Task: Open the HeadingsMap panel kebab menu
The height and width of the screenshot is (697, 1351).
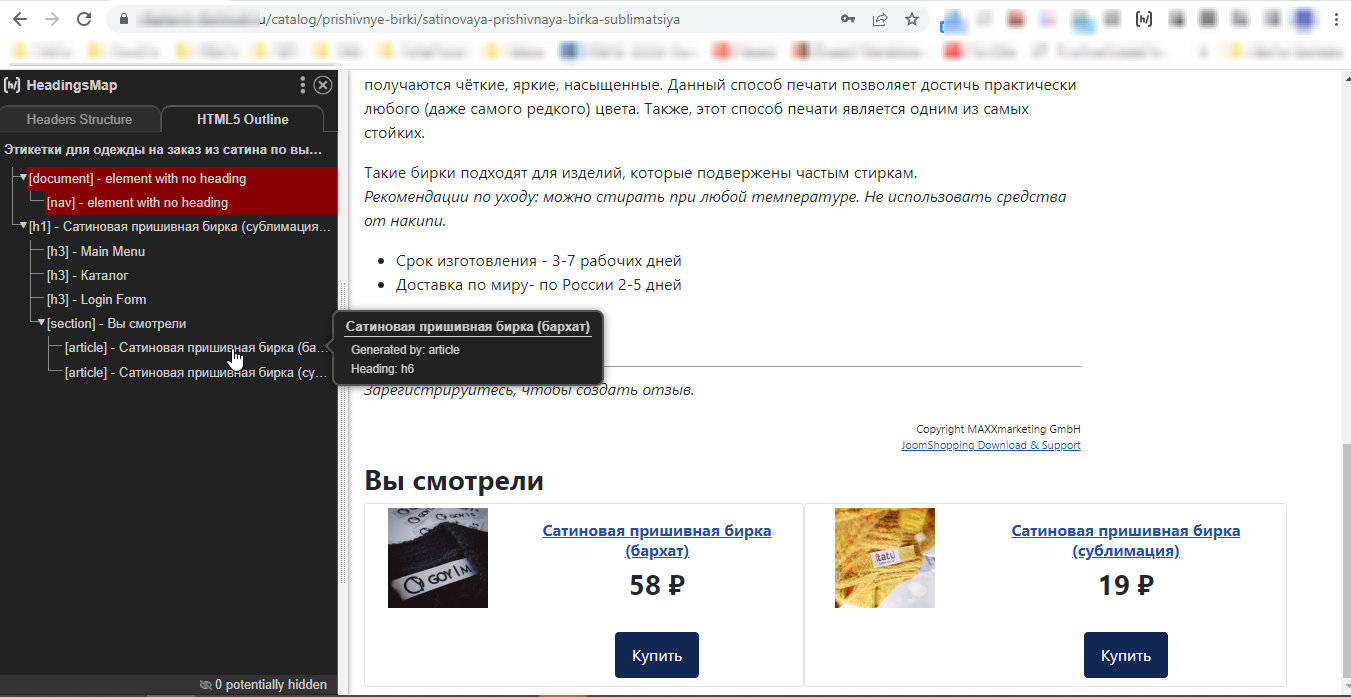Action: click(x=302, y=85)
